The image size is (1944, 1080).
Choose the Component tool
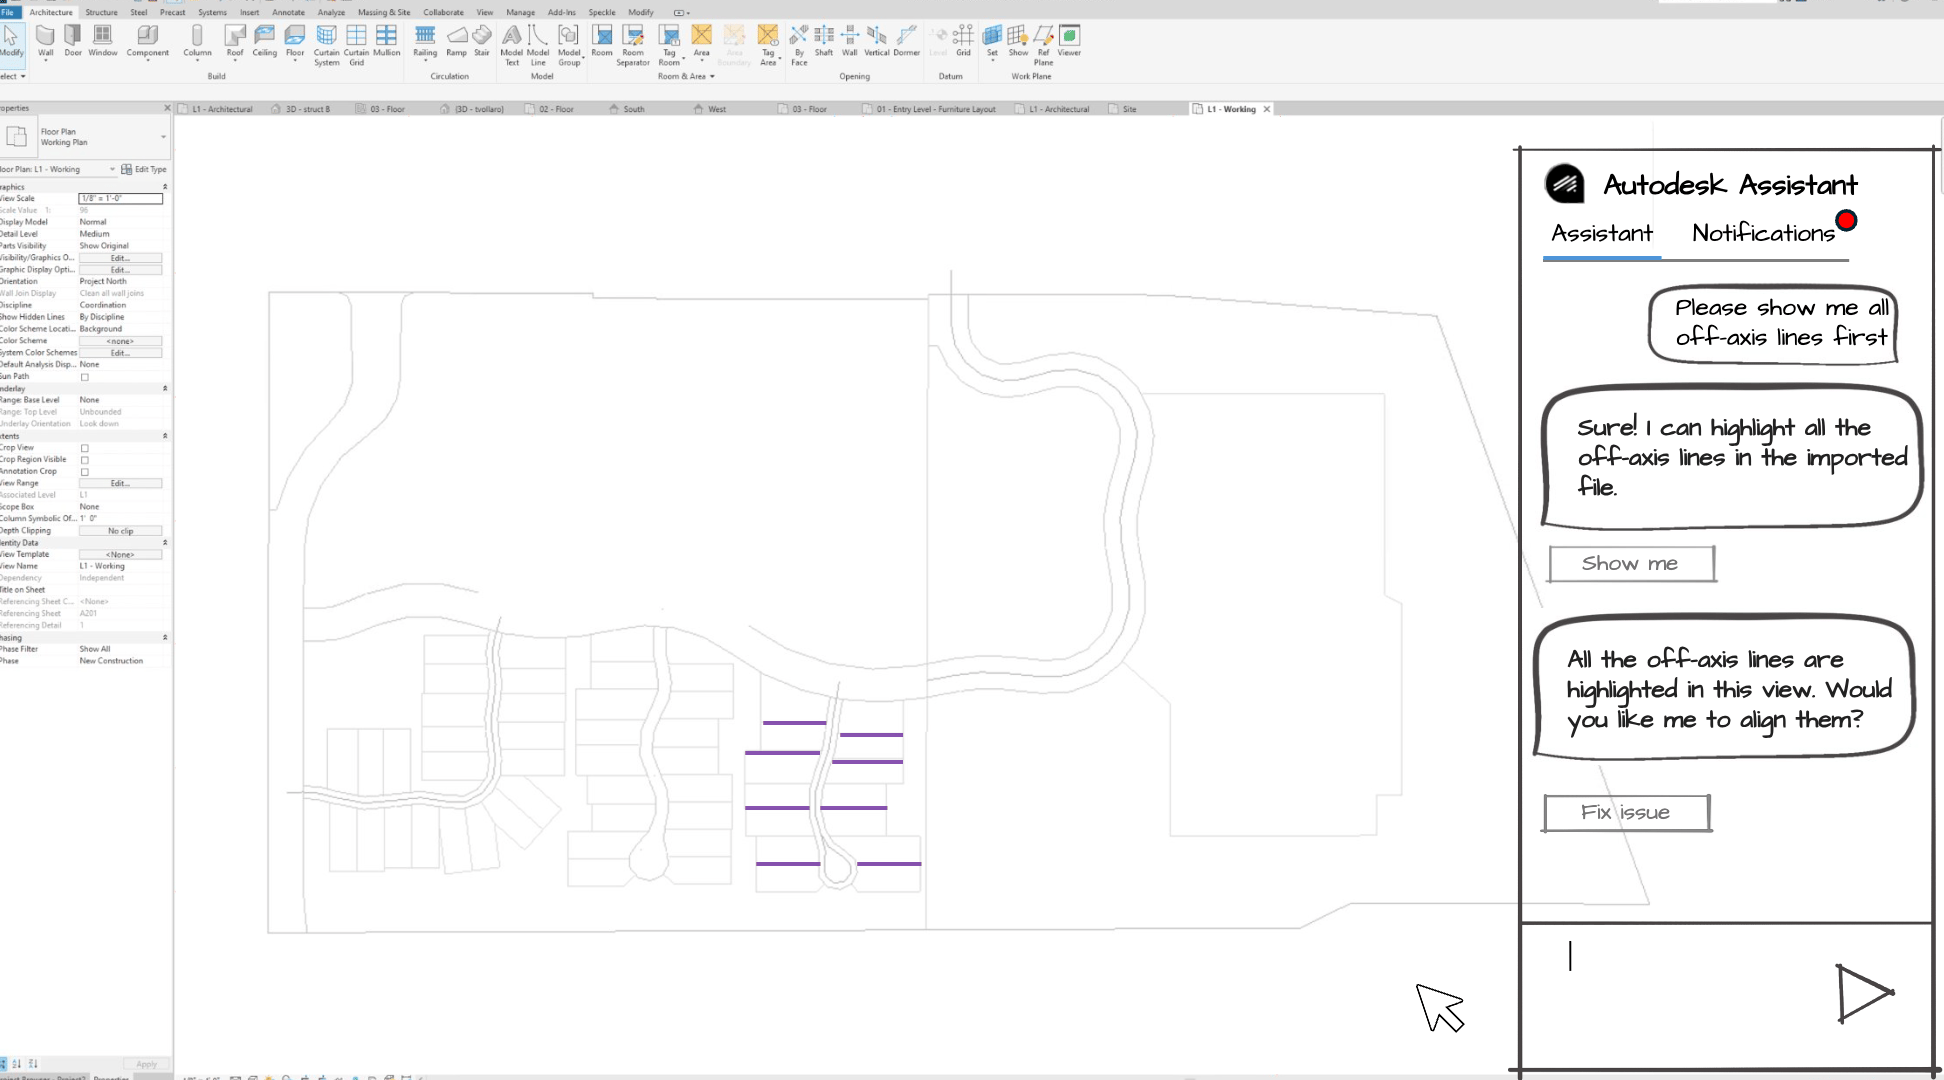click(x=147, y=41)
